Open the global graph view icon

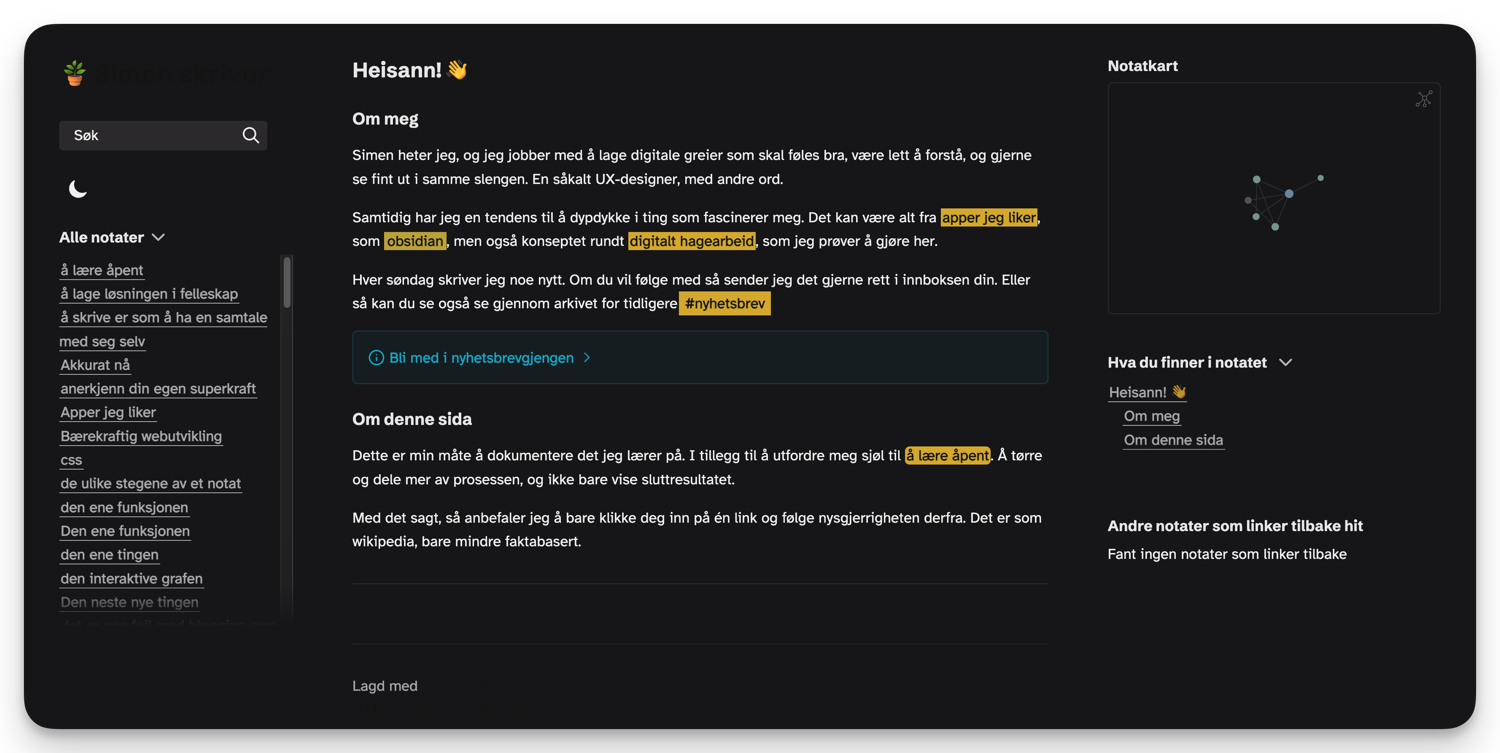click(1423, 99)
